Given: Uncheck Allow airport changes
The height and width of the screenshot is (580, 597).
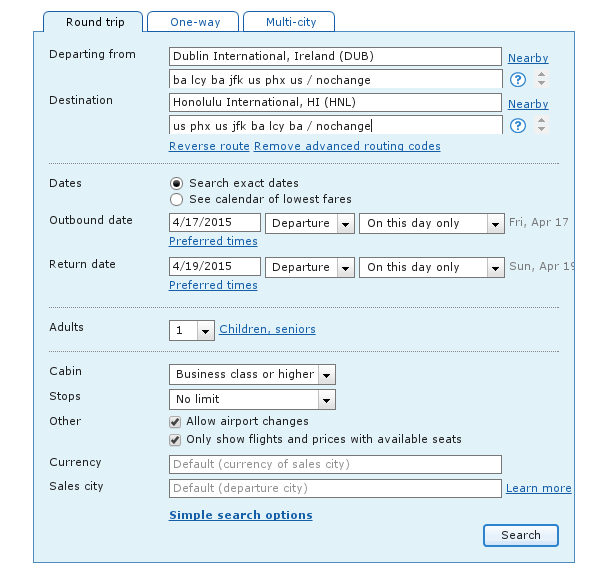Looking at the screenshot, I should click(x=175, y=422).
